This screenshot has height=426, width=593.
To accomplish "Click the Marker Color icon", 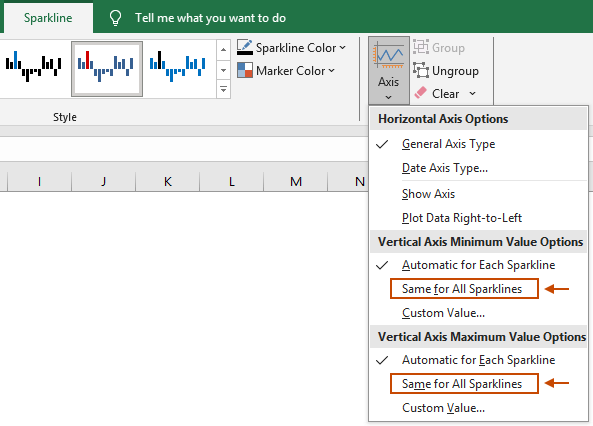I will pyautogui.click(x=245, y=70).
